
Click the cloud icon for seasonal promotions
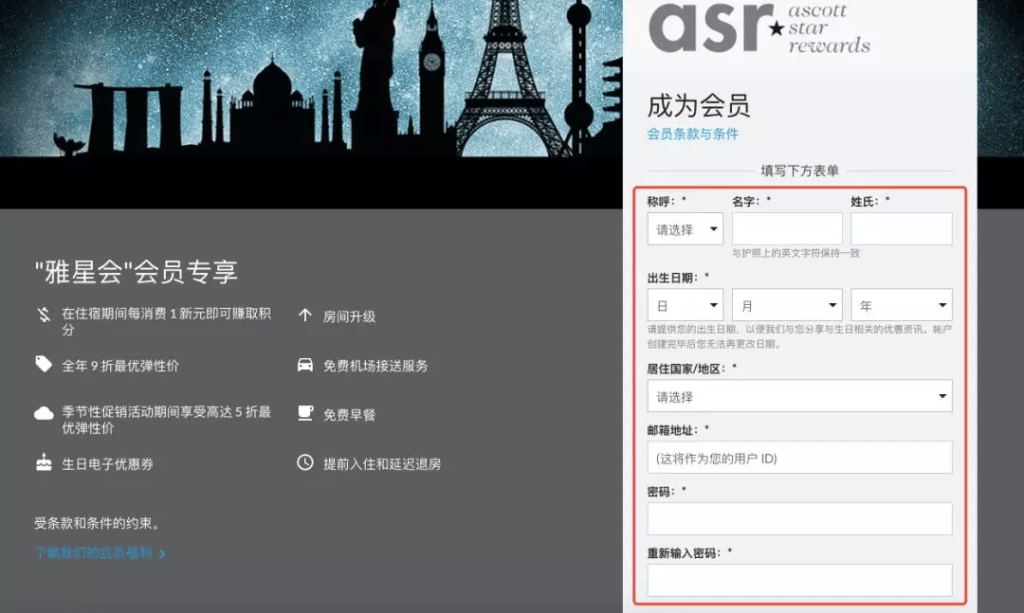pyautogui.click(x=43, y=413)
